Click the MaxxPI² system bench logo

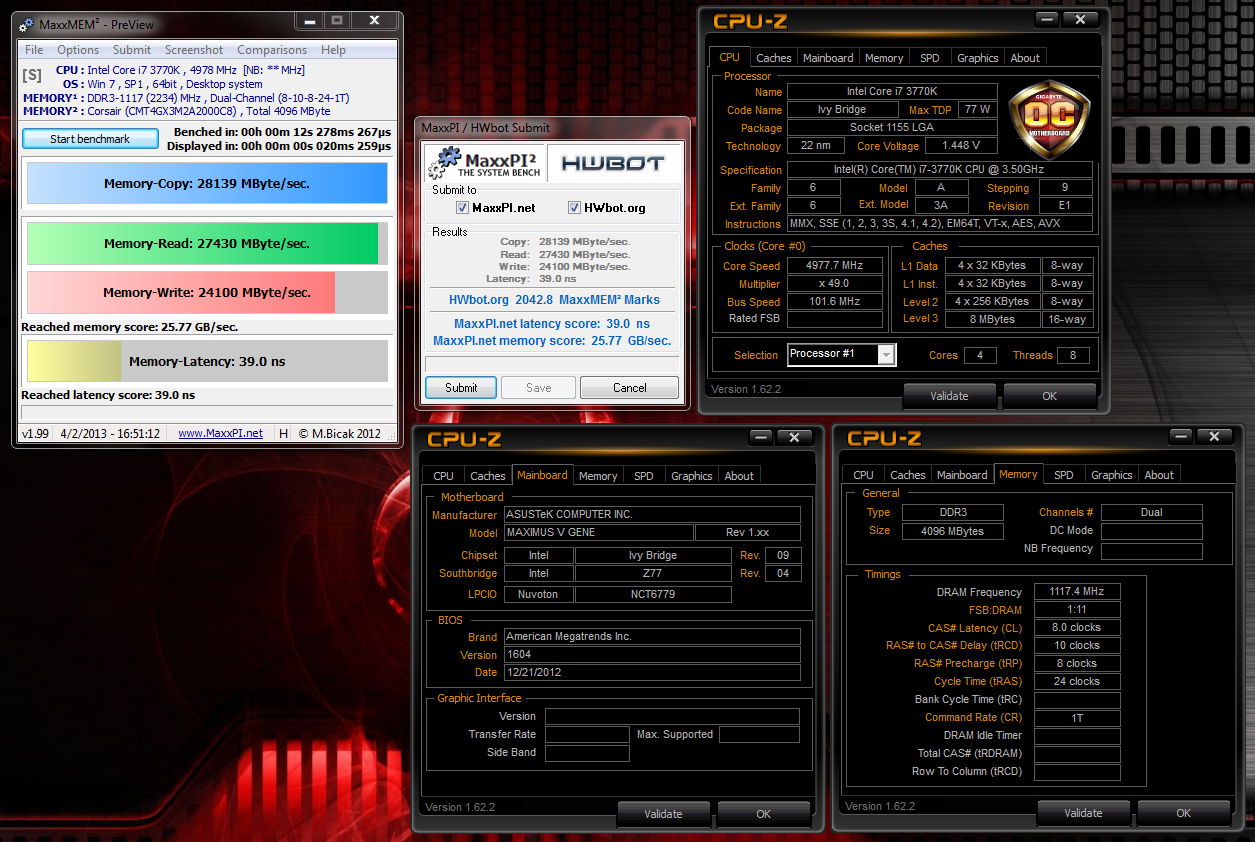483,164
